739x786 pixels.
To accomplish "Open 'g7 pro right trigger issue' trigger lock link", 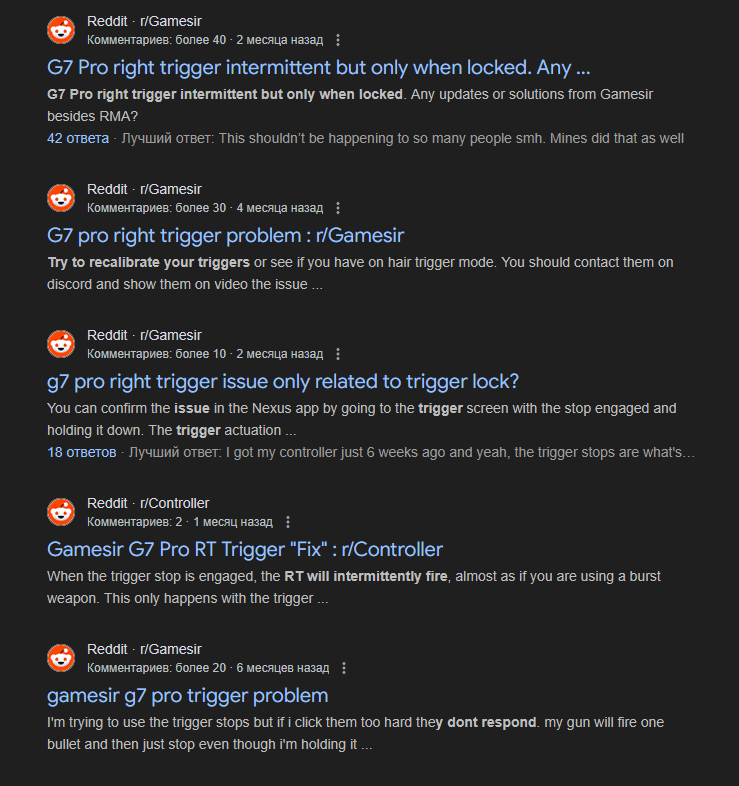I will click(x=283, y=381).
